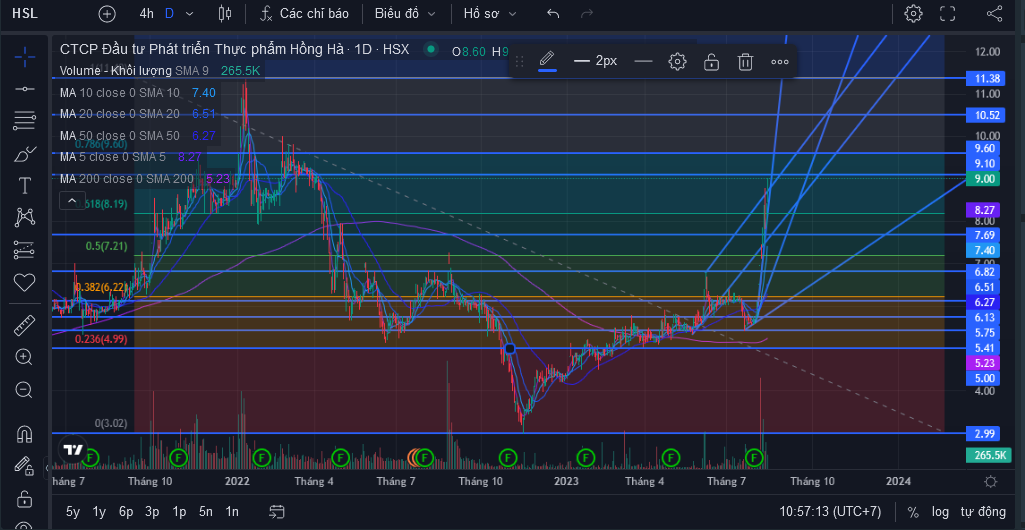1025x530 pixels.
Task: Open the Fibonacci retracement tools
Action: (x=25, y=120)
